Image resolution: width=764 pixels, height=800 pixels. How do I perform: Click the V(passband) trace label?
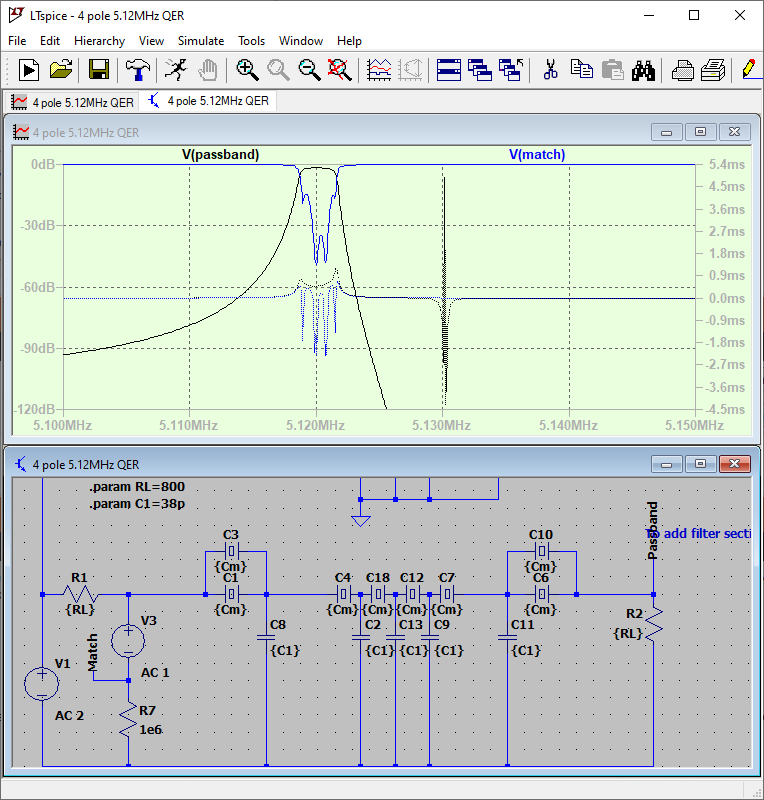pos(220,155)
